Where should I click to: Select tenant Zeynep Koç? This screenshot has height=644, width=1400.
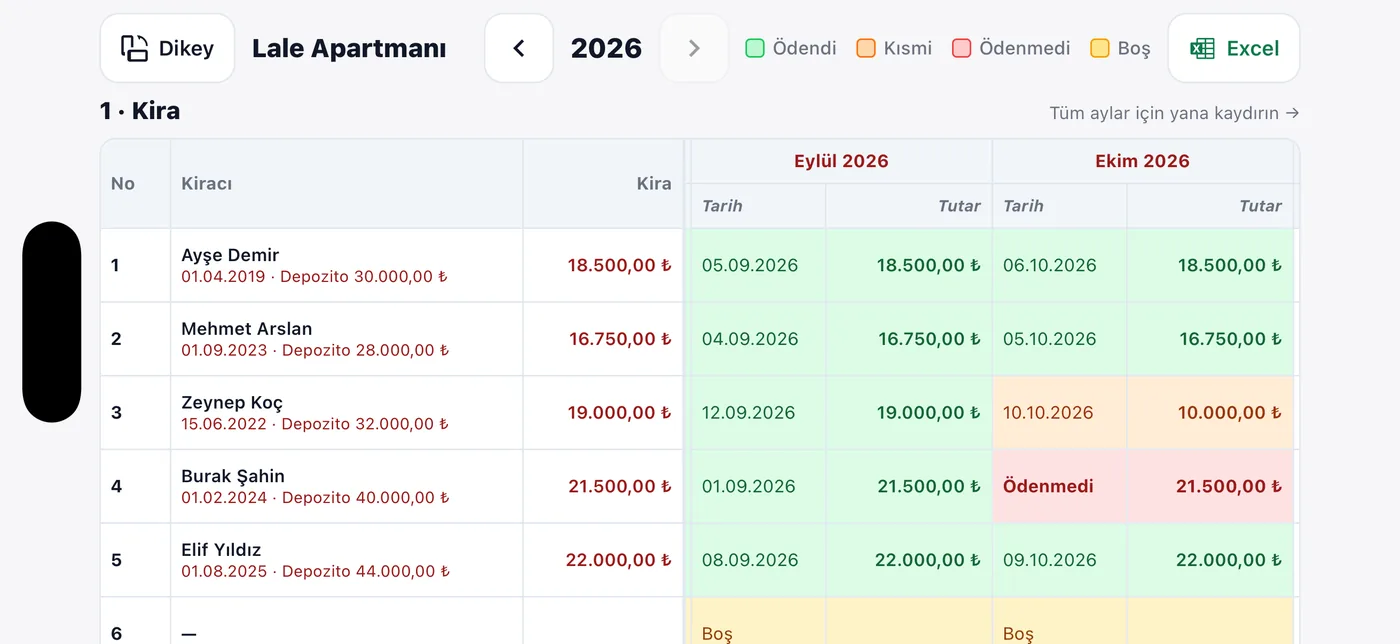click(x=232, y=402)
